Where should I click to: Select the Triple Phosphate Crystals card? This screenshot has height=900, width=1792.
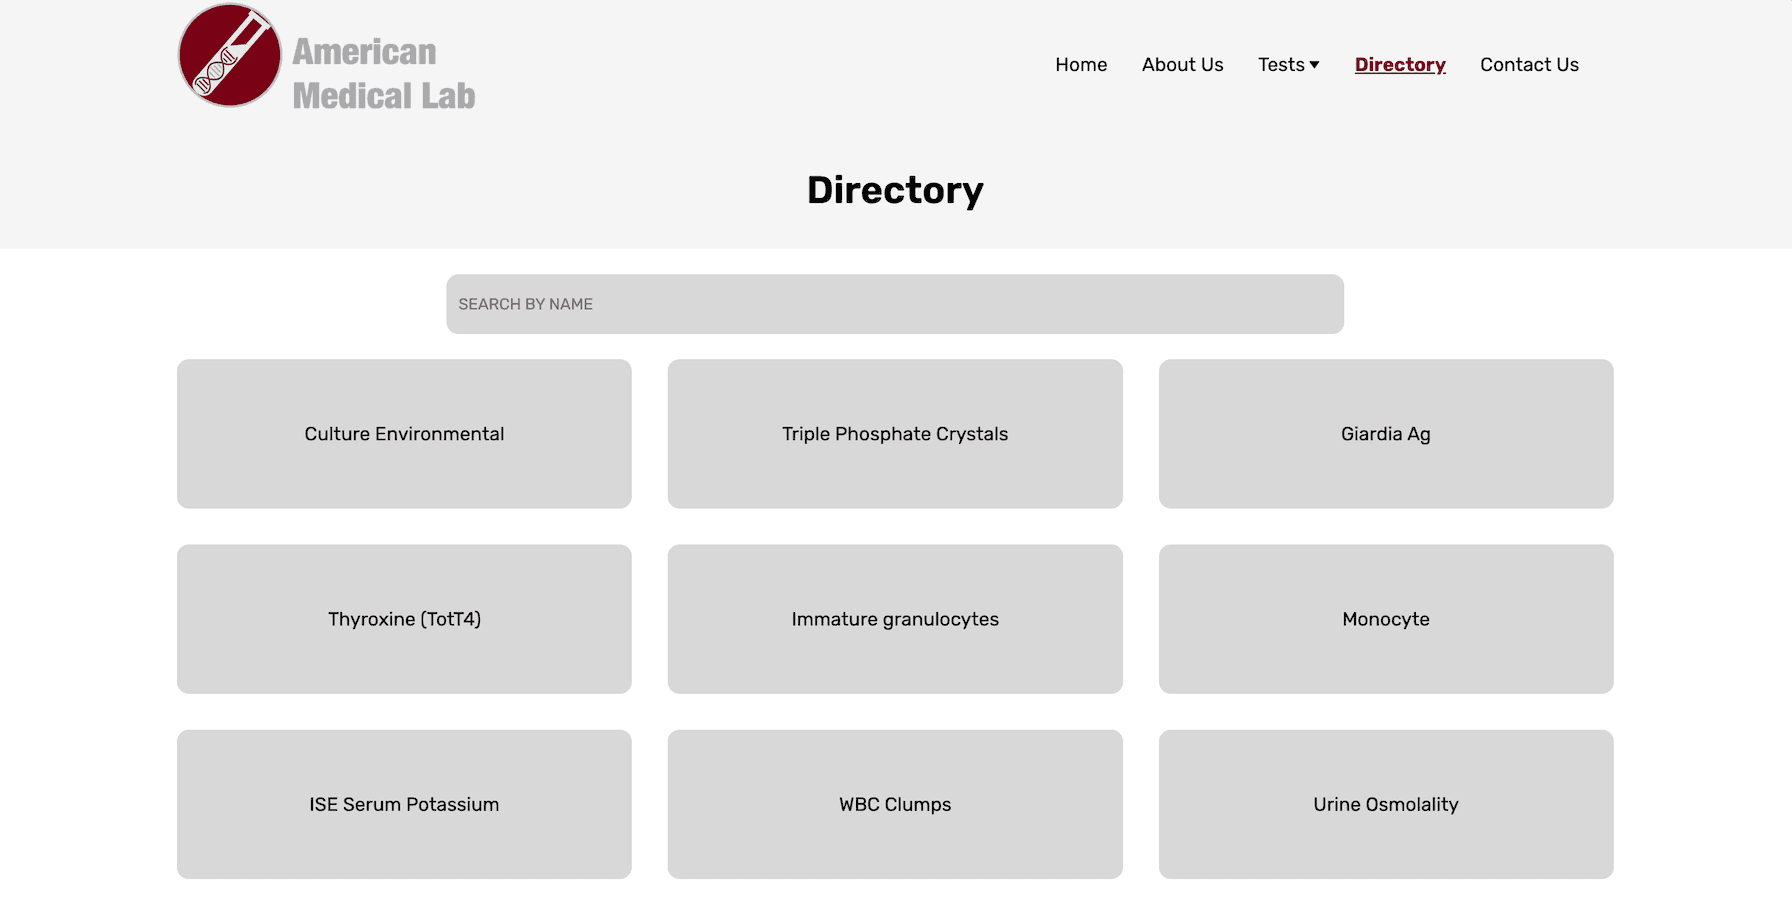pyautogui.click(x=895, y=433)
